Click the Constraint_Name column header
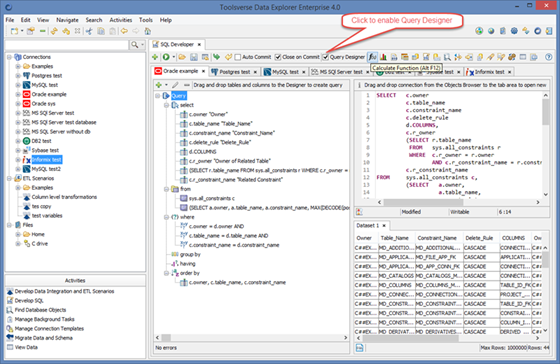This screenshot has height=364, width=560. click(x=437, y=238)
